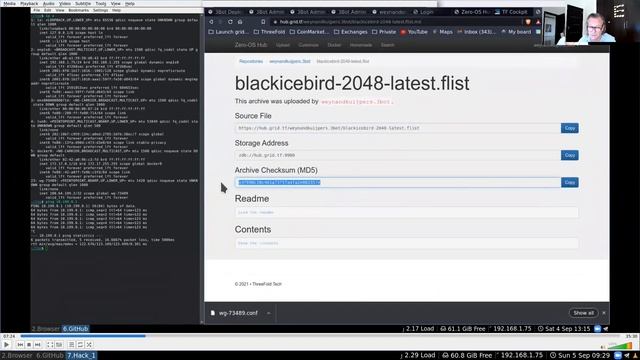Click weynandkuijpers.3bot breadcrumb link
640x360 pixels.
(290, 61)
